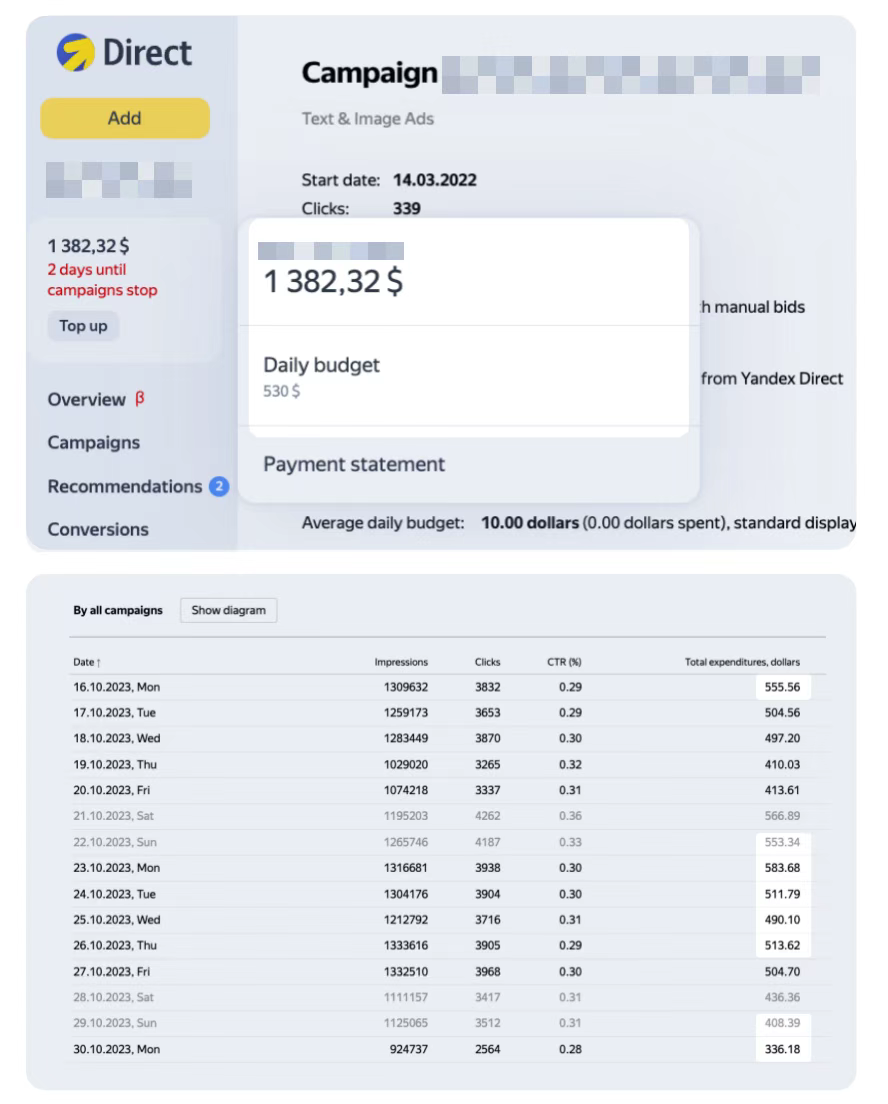Click the 530 $ daily budget value
Image resolution: width=888 pixels, height=1104 pixels.
(x=282, y=391)
